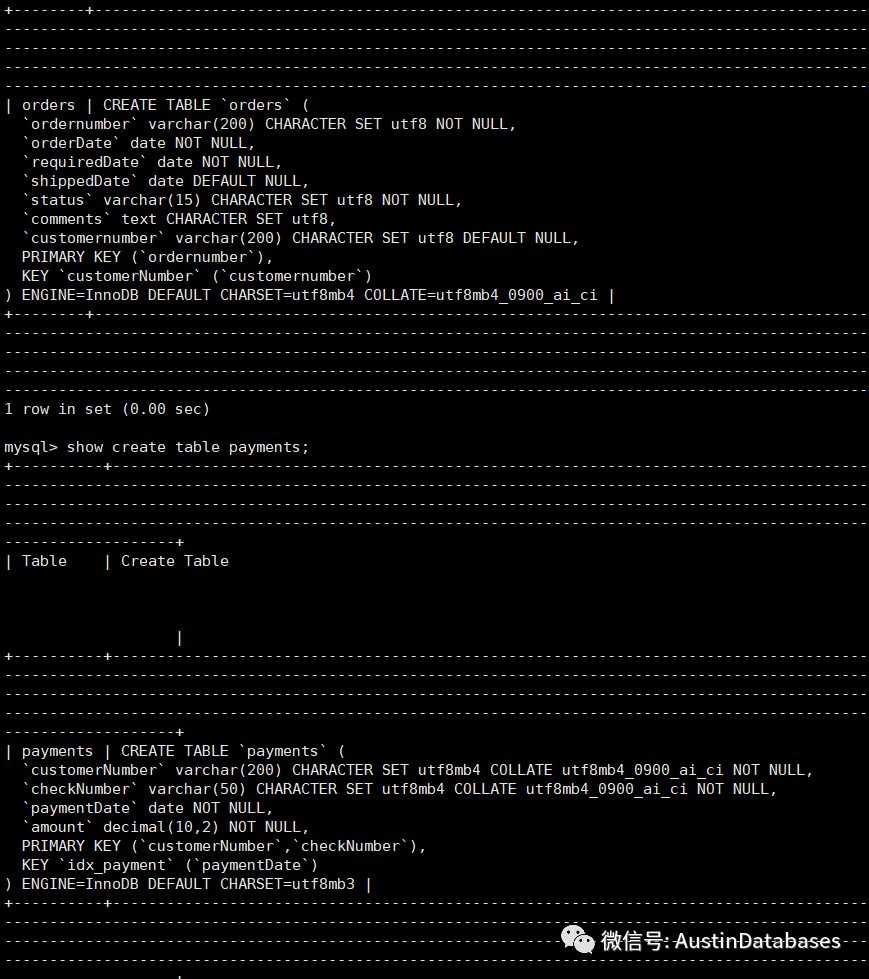Click the mysql> prompt
869x979 pixels.
[x=31, y=447]
